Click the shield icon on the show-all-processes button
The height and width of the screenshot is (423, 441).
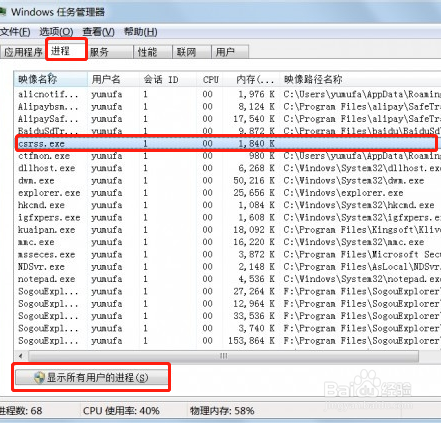point(39,378)
